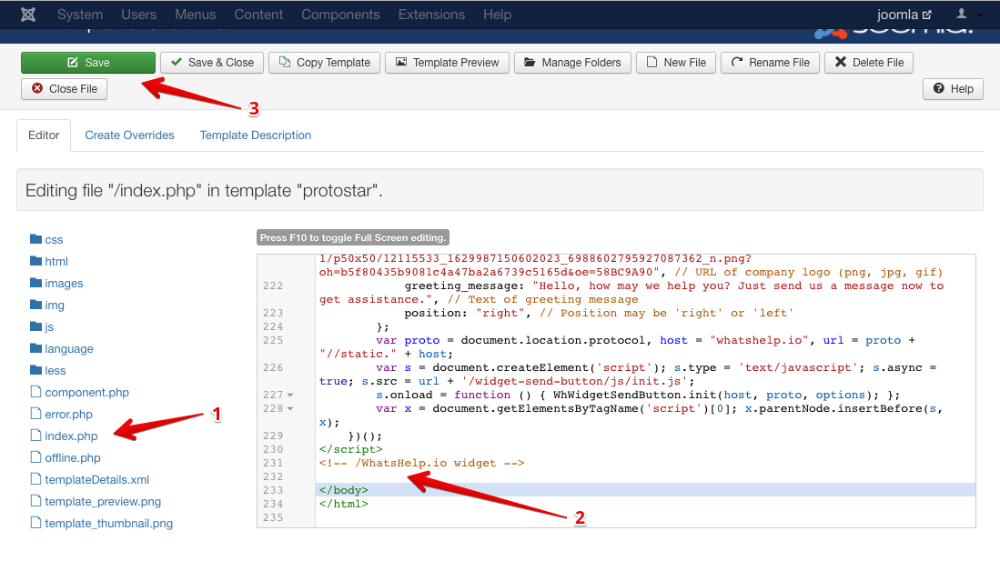The image size is (1000, 571).
Task: Click the Copy Template button
Action: pyautogui.click(x=323, y=62)
